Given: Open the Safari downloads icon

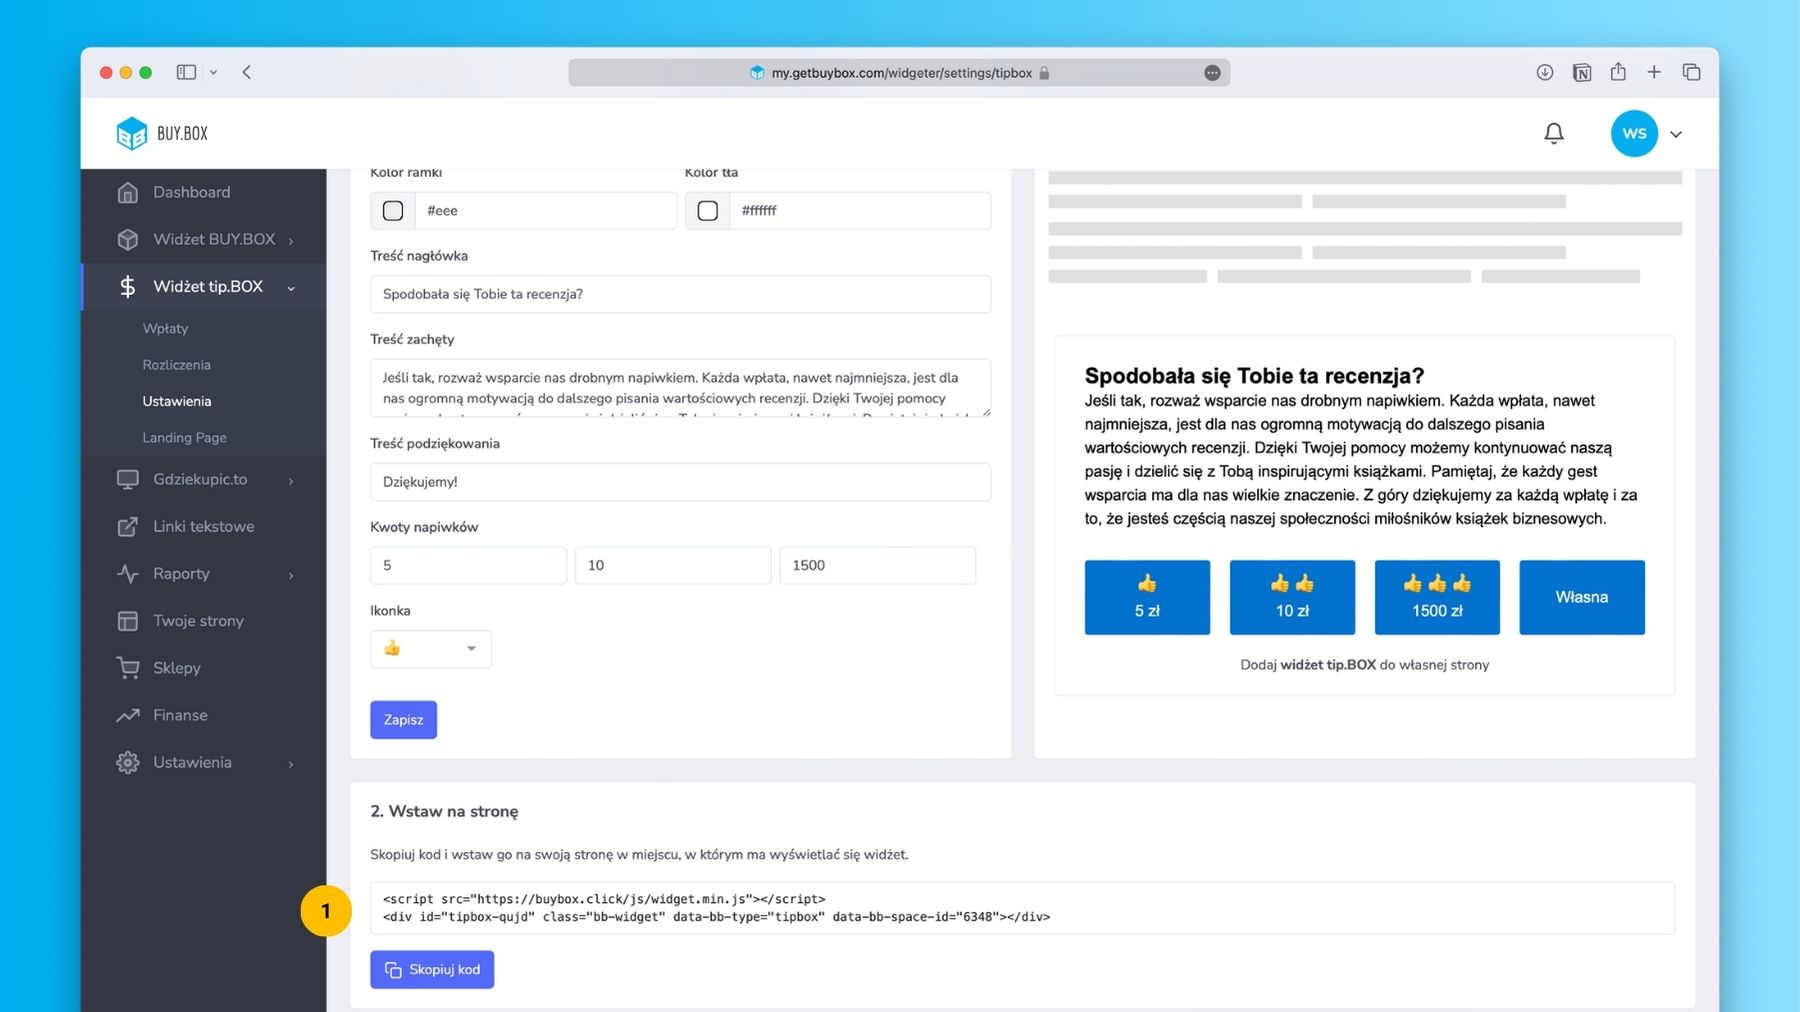Looking at the screenshot, I should coord(1545,72).
